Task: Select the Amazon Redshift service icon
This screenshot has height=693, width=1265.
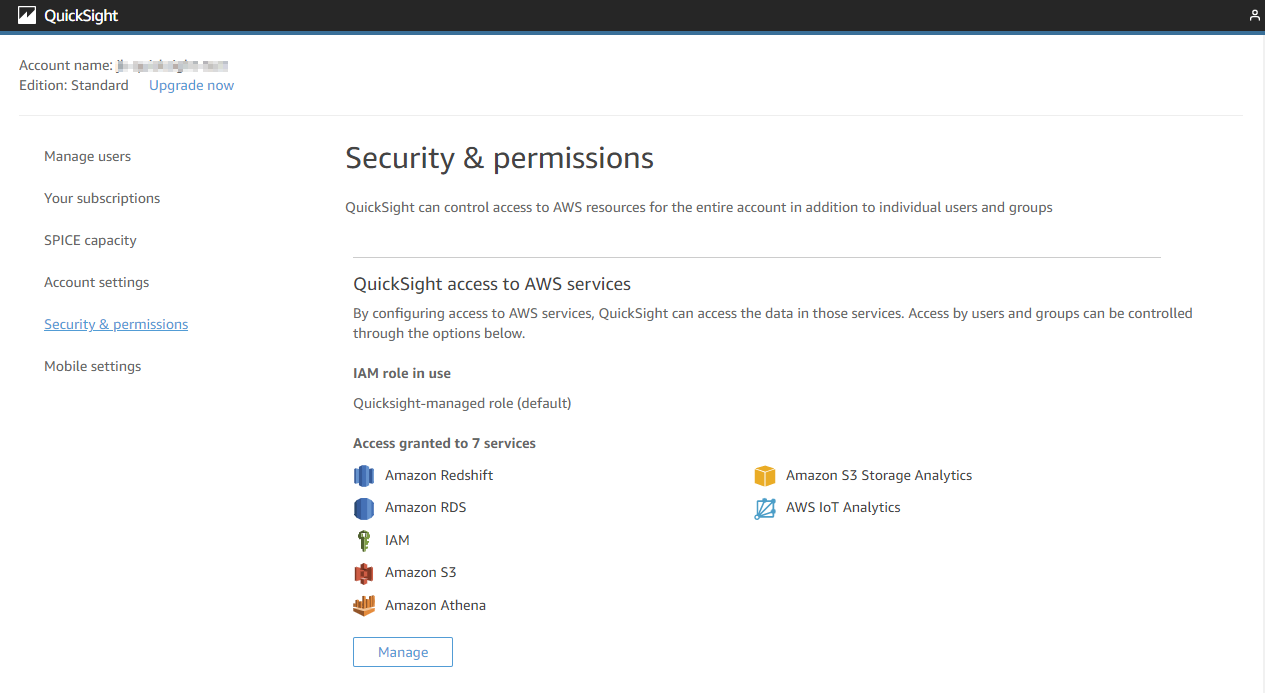Action: tap(363, 475)
